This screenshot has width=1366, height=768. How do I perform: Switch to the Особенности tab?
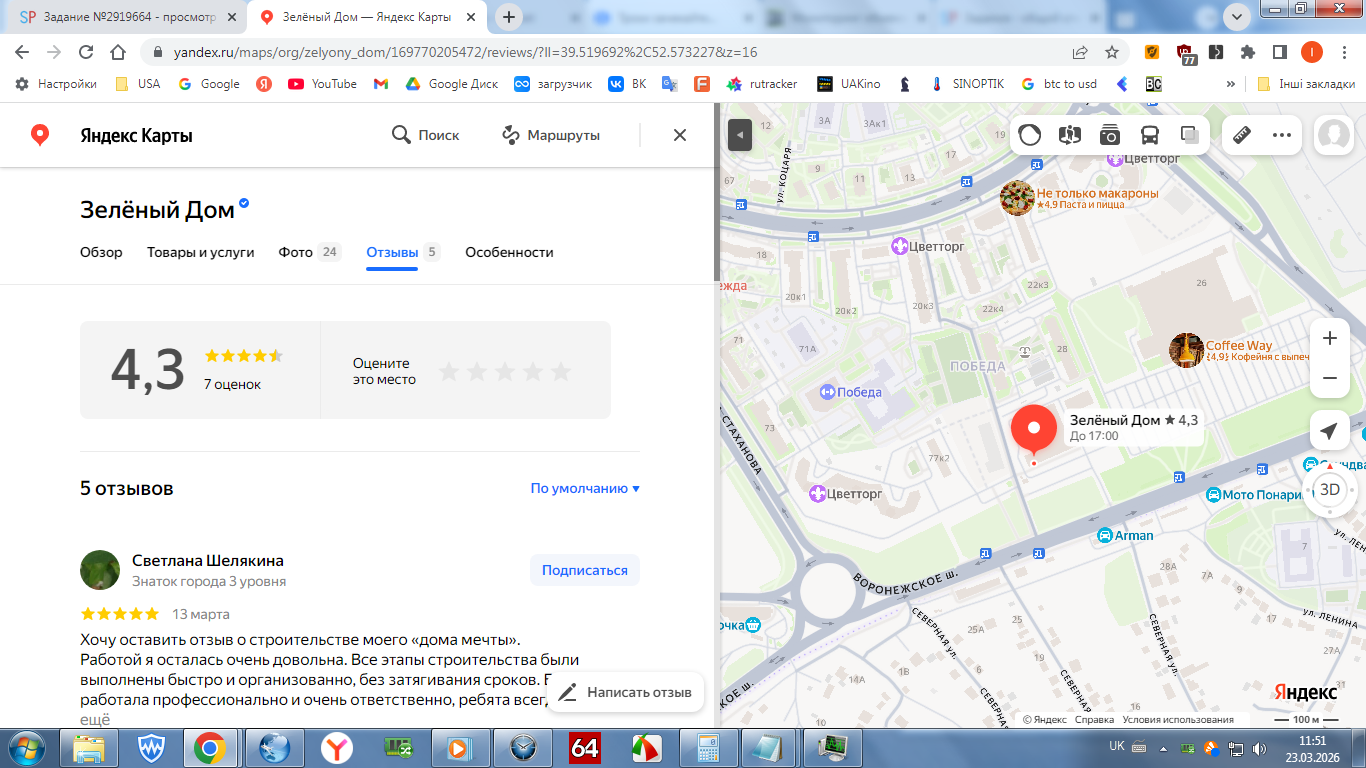pyautogui.click(x=509, y=252)
